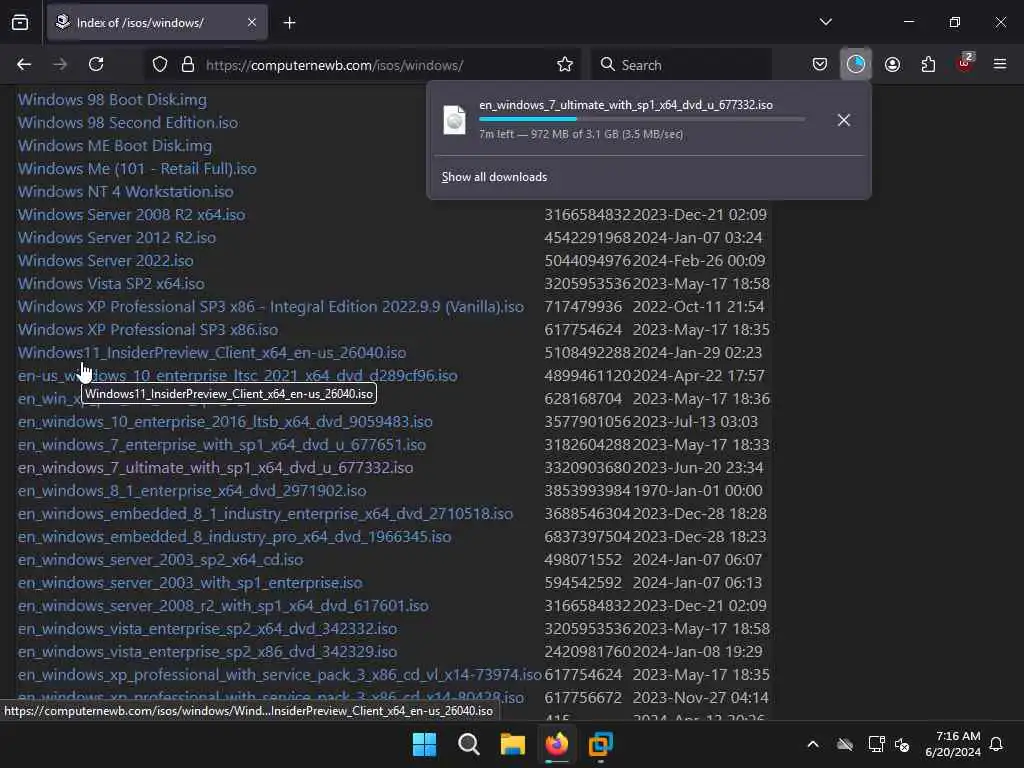1024x768 pixels.
Task: Open the uBlock Origin extension icon
Action: [x=965, y=63]
